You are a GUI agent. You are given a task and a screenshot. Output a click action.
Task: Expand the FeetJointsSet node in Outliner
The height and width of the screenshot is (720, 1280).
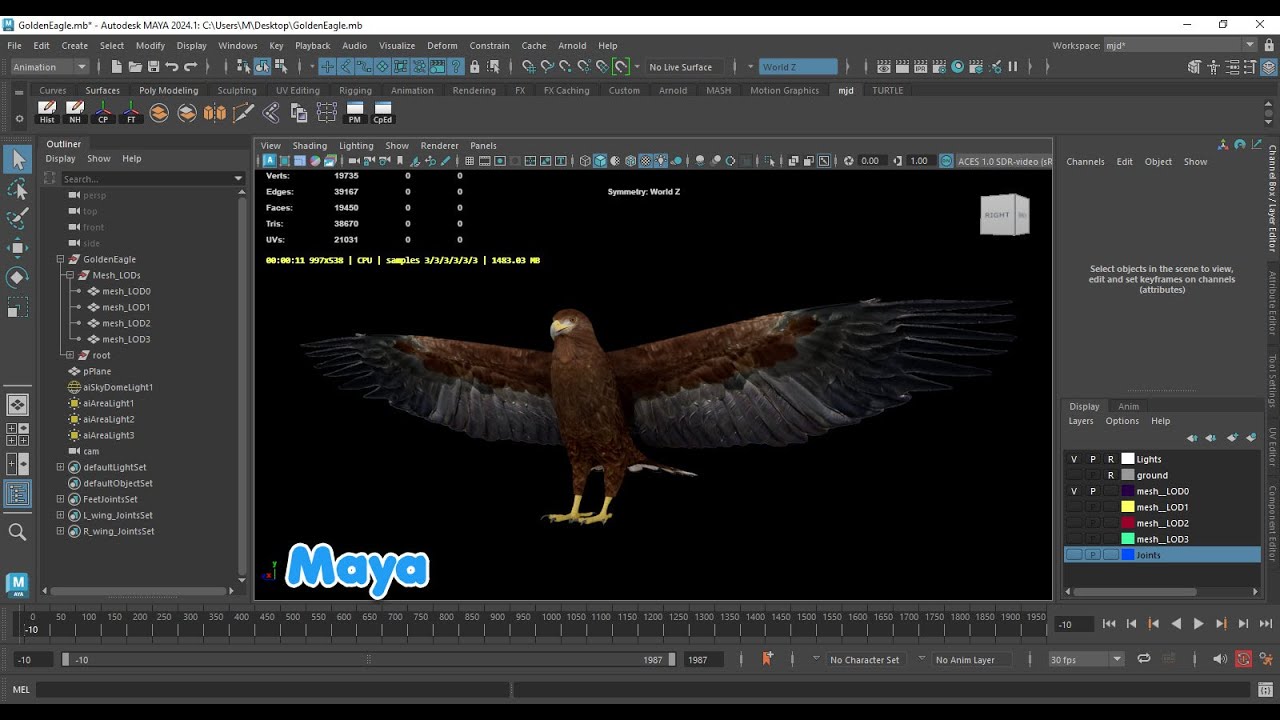pyautogui.click(x=60, y=499)
